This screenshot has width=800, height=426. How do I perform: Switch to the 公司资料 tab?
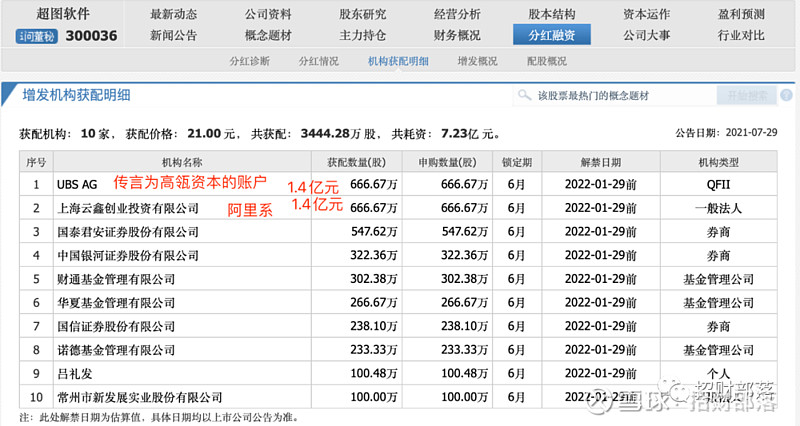tap(268, 14)
